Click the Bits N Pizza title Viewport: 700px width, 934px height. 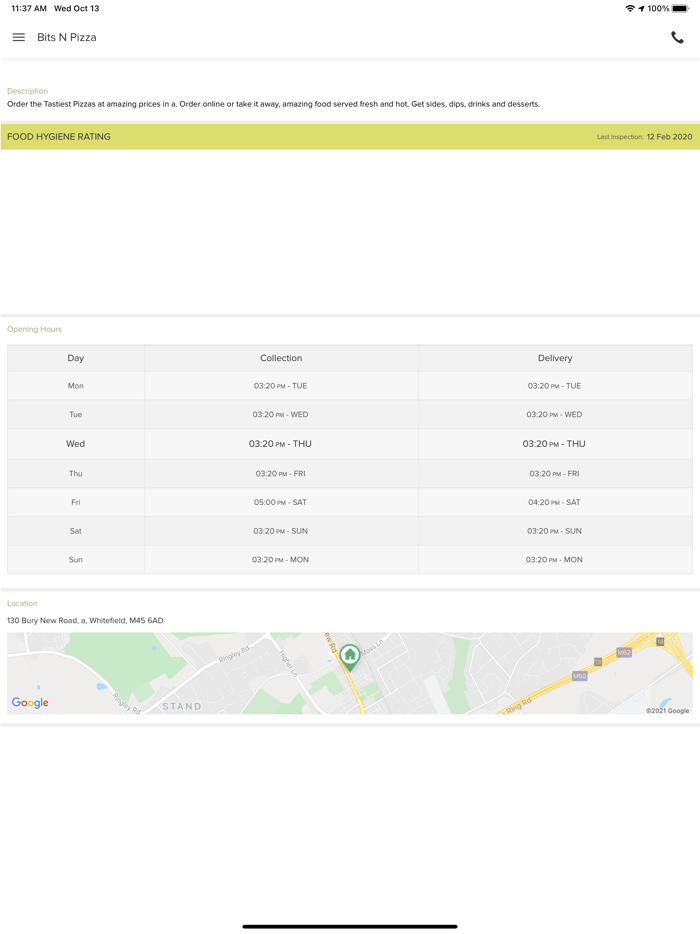pos(67,37)
